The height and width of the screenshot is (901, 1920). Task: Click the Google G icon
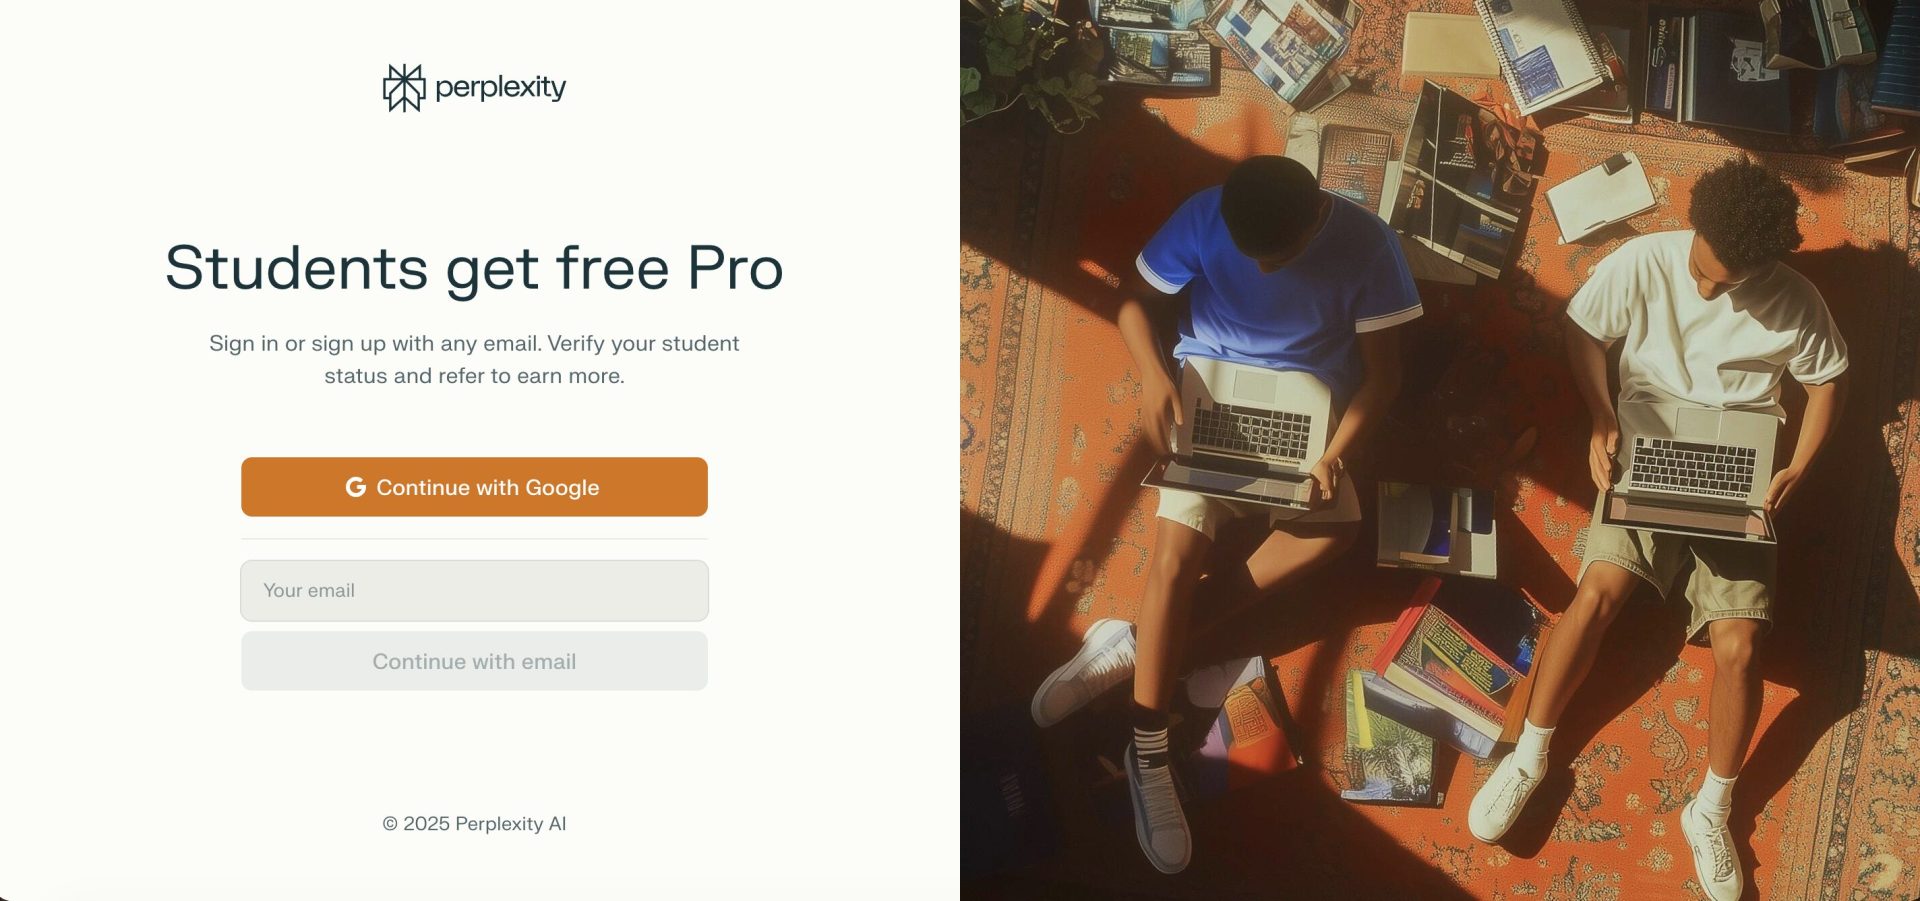pos(356,487)
